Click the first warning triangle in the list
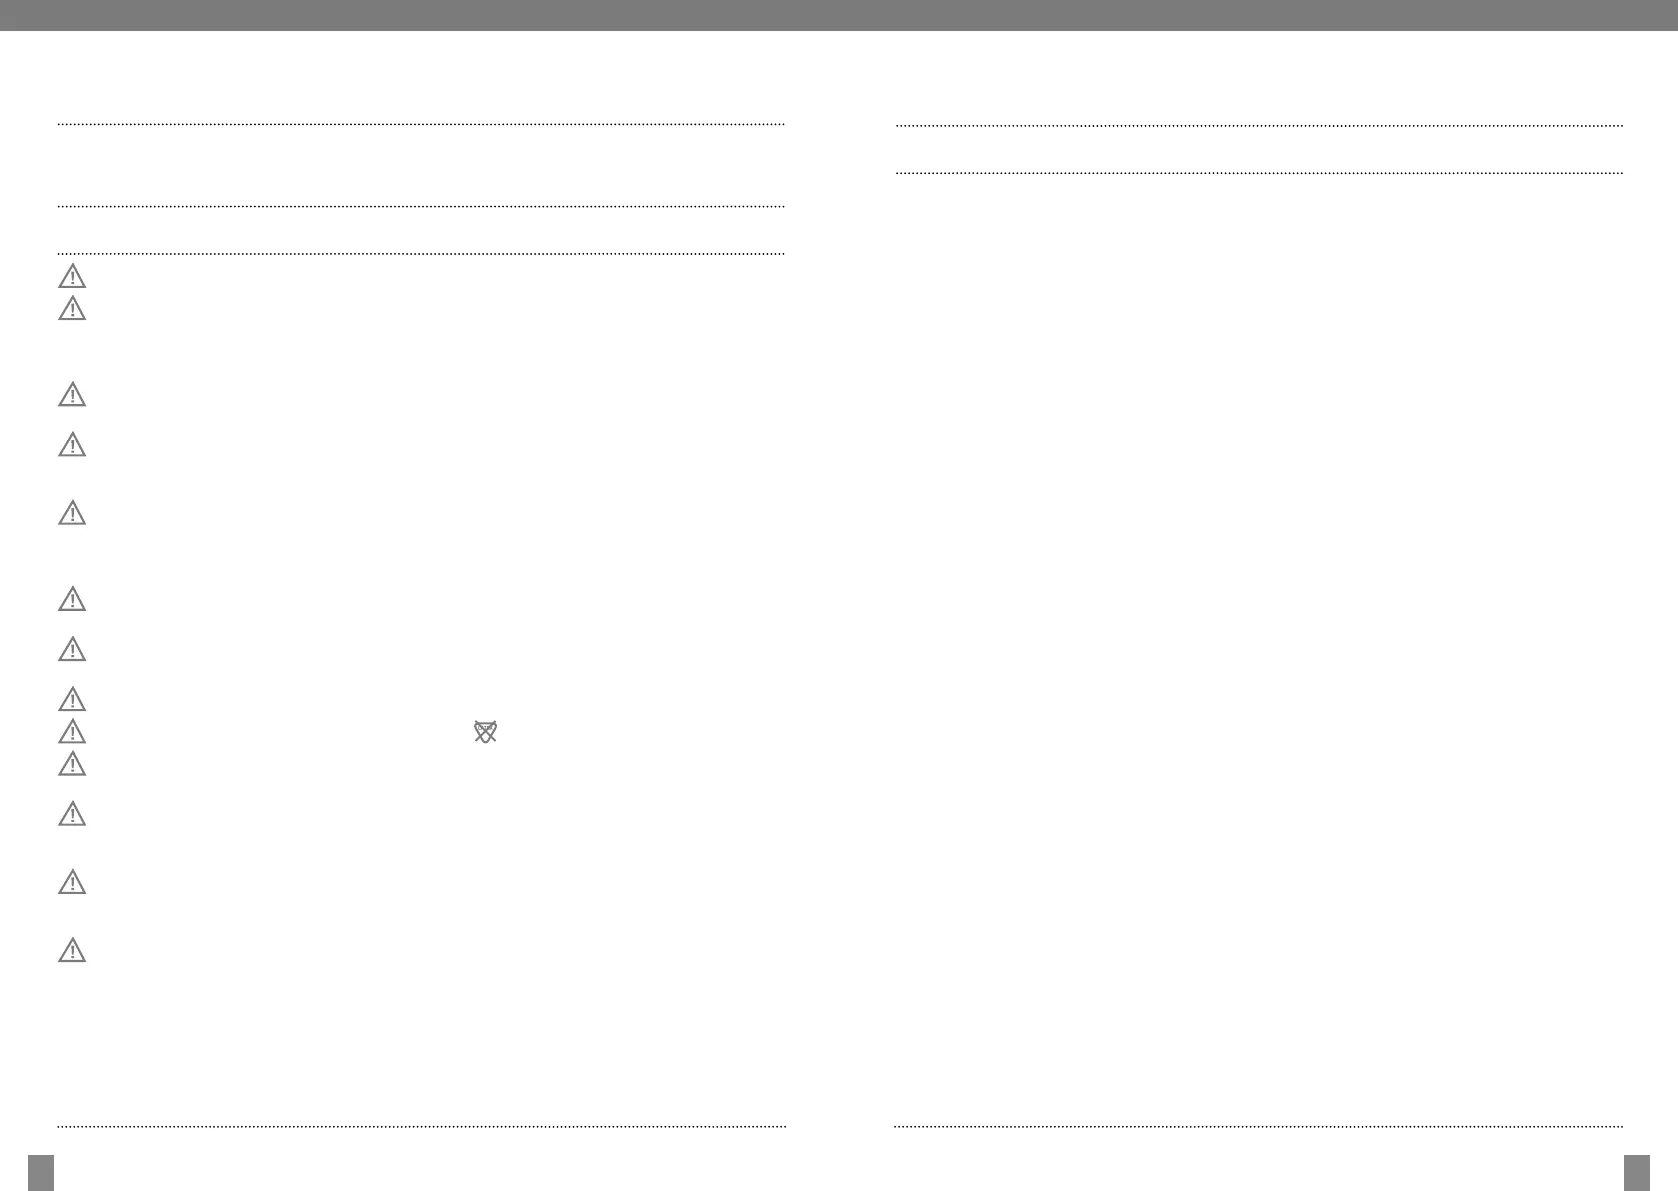 pos(72,276)
